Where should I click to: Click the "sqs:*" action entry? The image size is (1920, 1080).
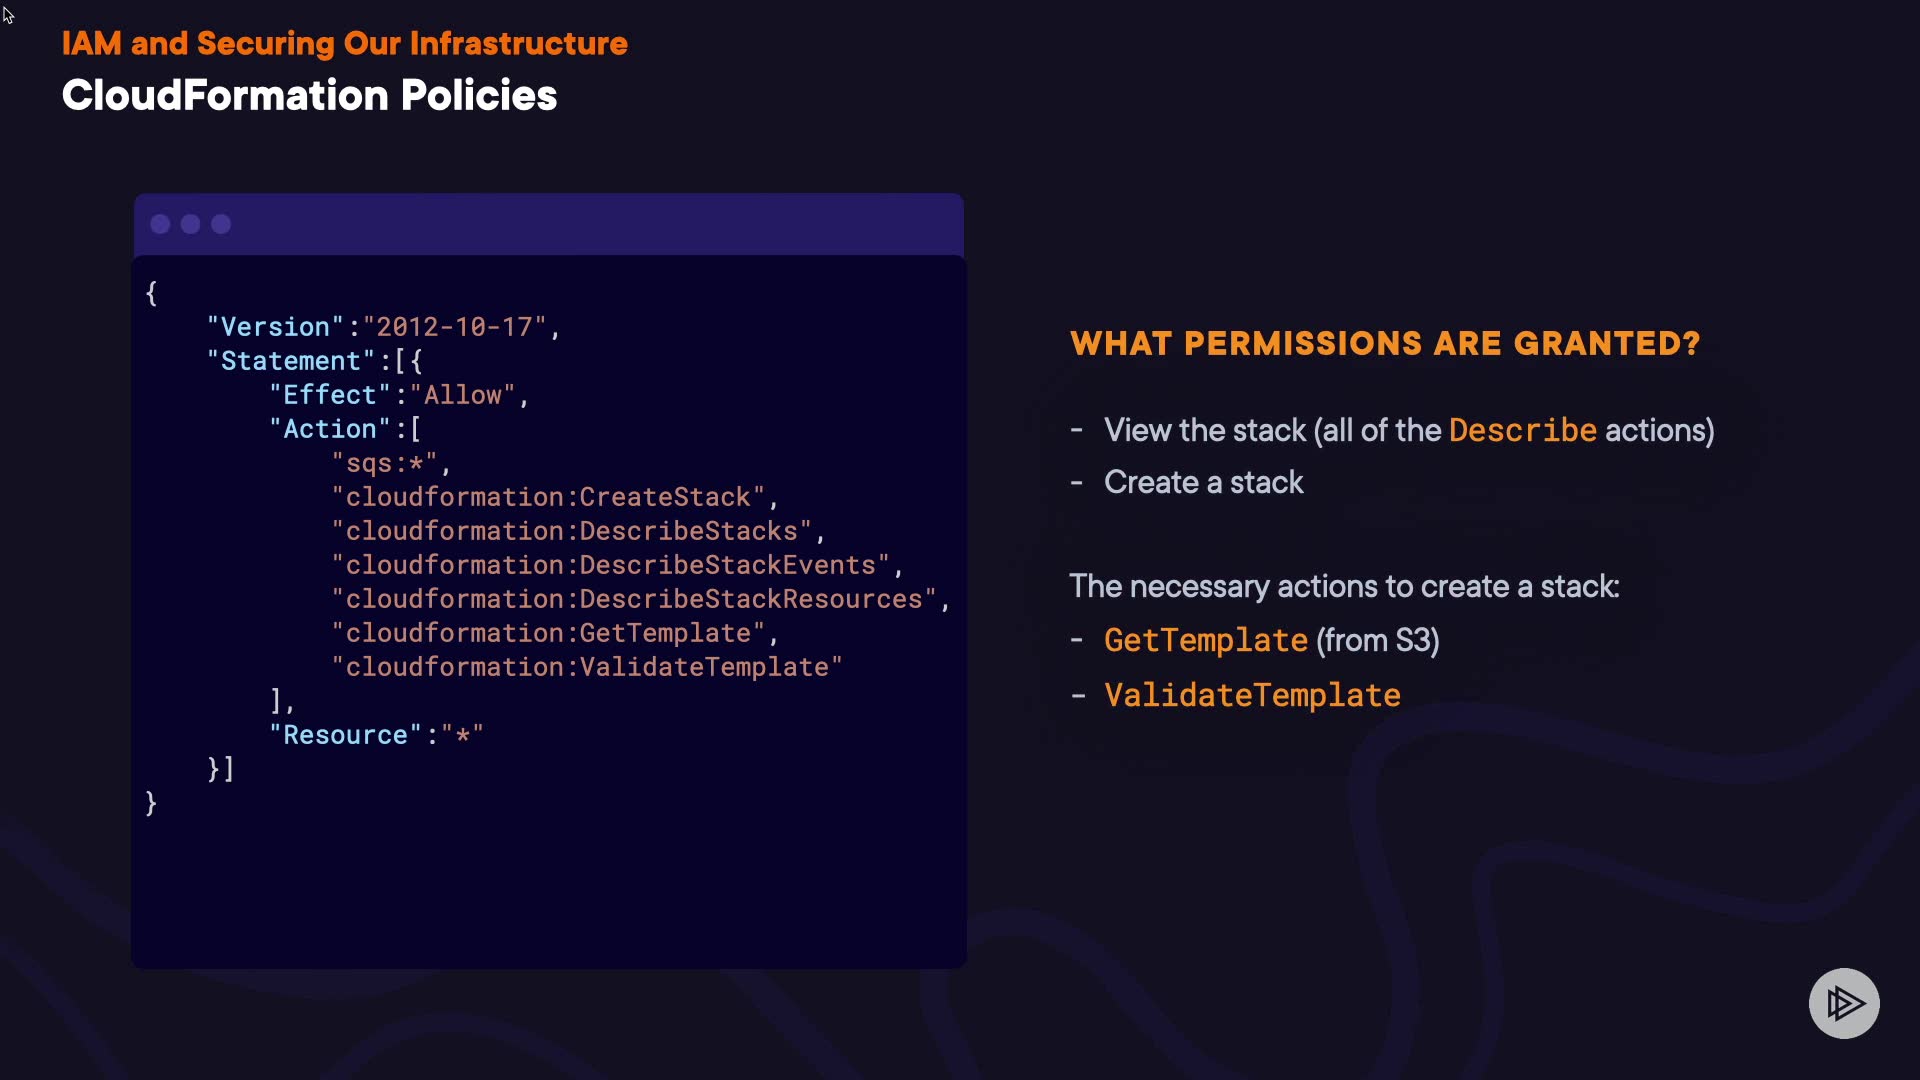[390, 463]
